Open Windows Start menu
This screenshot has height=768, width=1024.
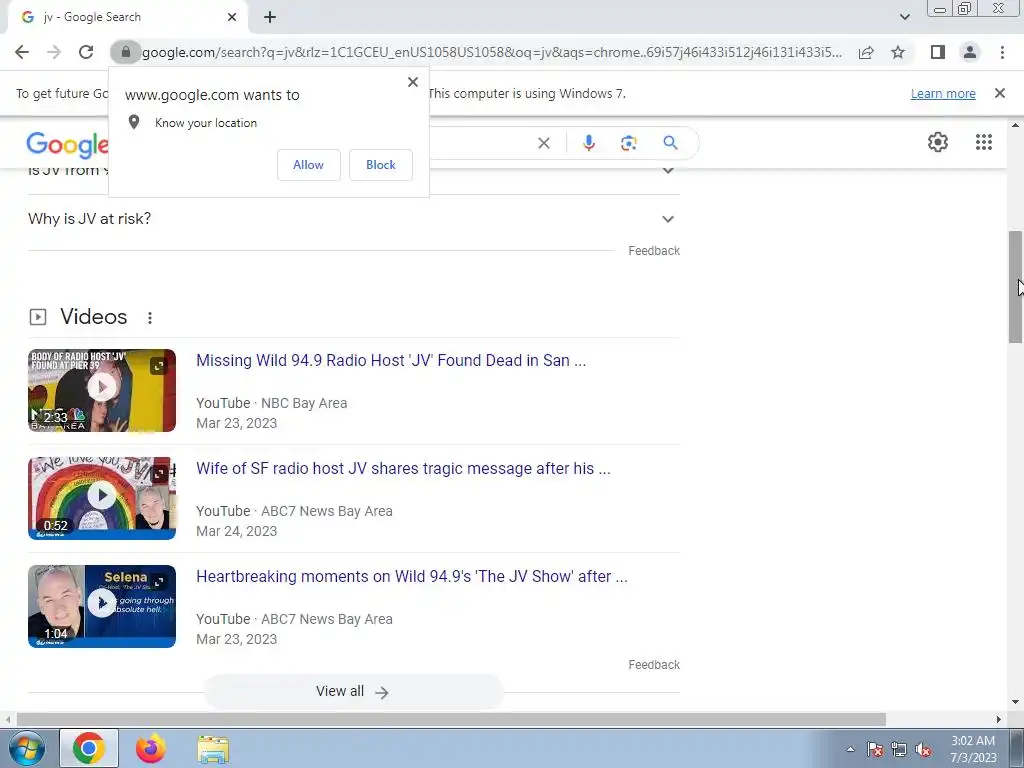tap(27, 748)
